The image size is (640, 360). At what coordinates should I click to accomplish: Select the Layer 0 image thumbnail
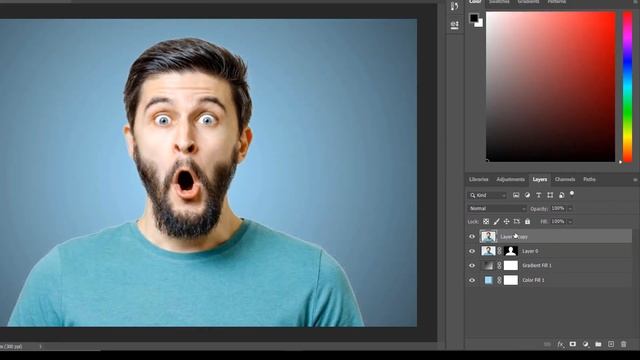488,251
